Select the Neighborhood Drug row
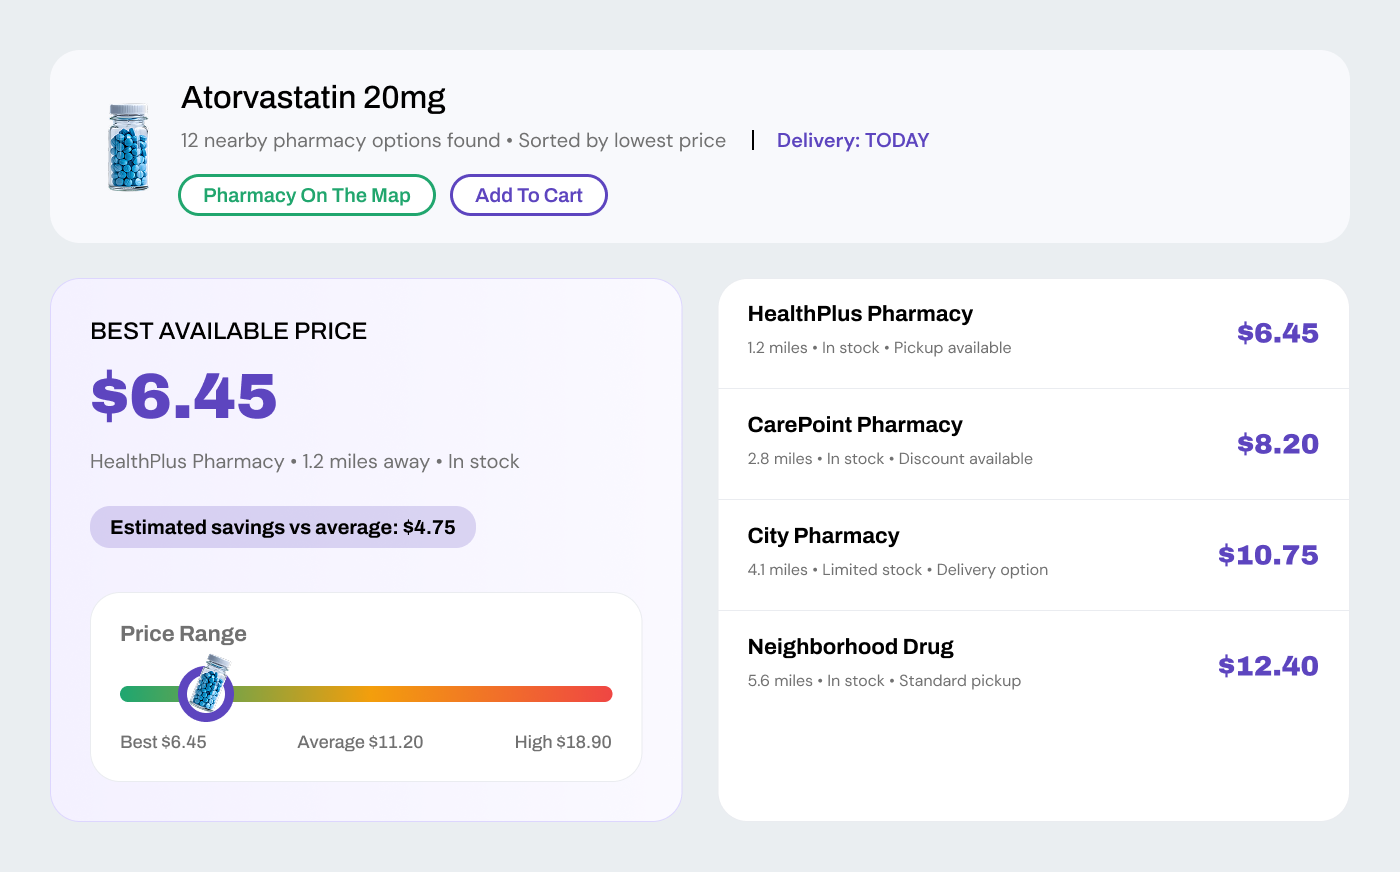Viewport: 1400px width, 872px height. click(x=1034, y=666)
